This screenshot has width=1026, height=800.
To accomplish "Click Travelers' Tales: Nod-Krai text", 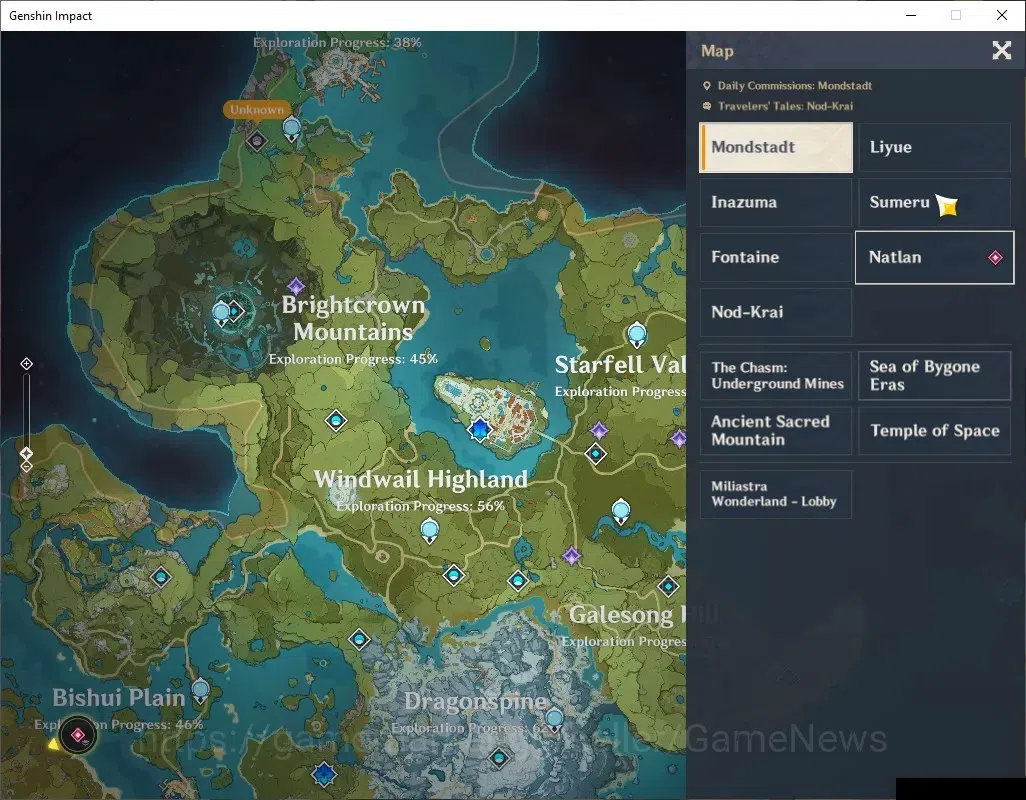I will tap(785, 106).
